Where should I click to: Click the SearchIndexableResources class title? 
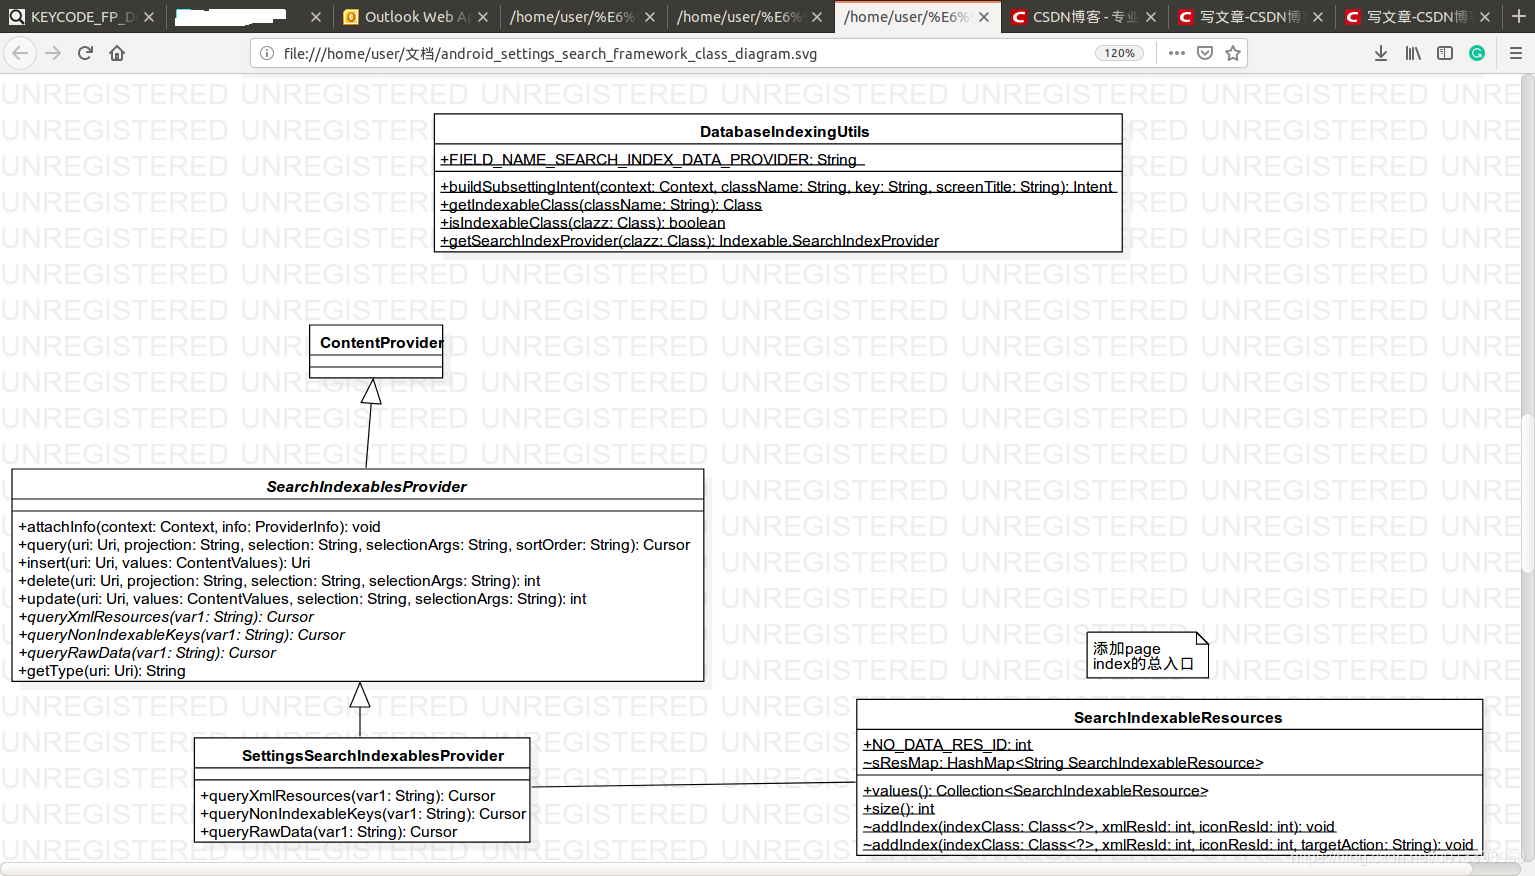coord(1178,718)
